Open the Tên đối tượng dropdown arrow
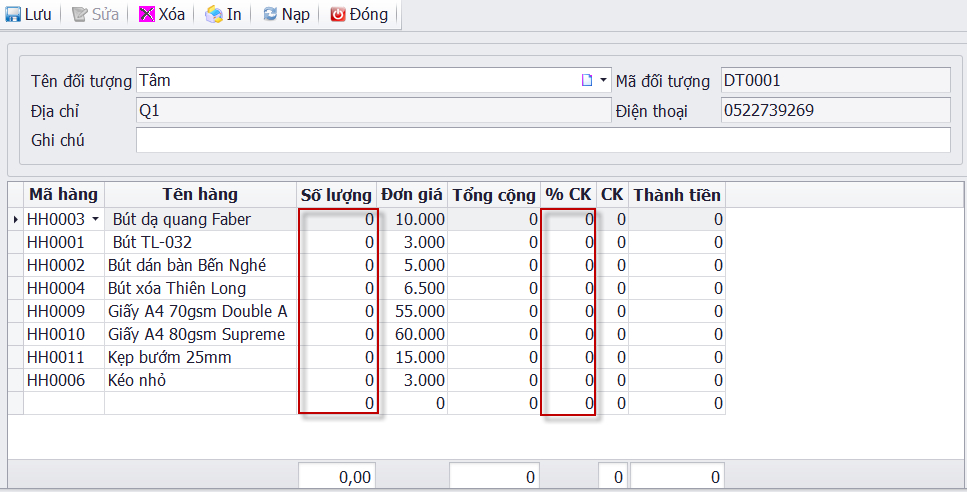 pyautogui.click(x=603, y=80)
